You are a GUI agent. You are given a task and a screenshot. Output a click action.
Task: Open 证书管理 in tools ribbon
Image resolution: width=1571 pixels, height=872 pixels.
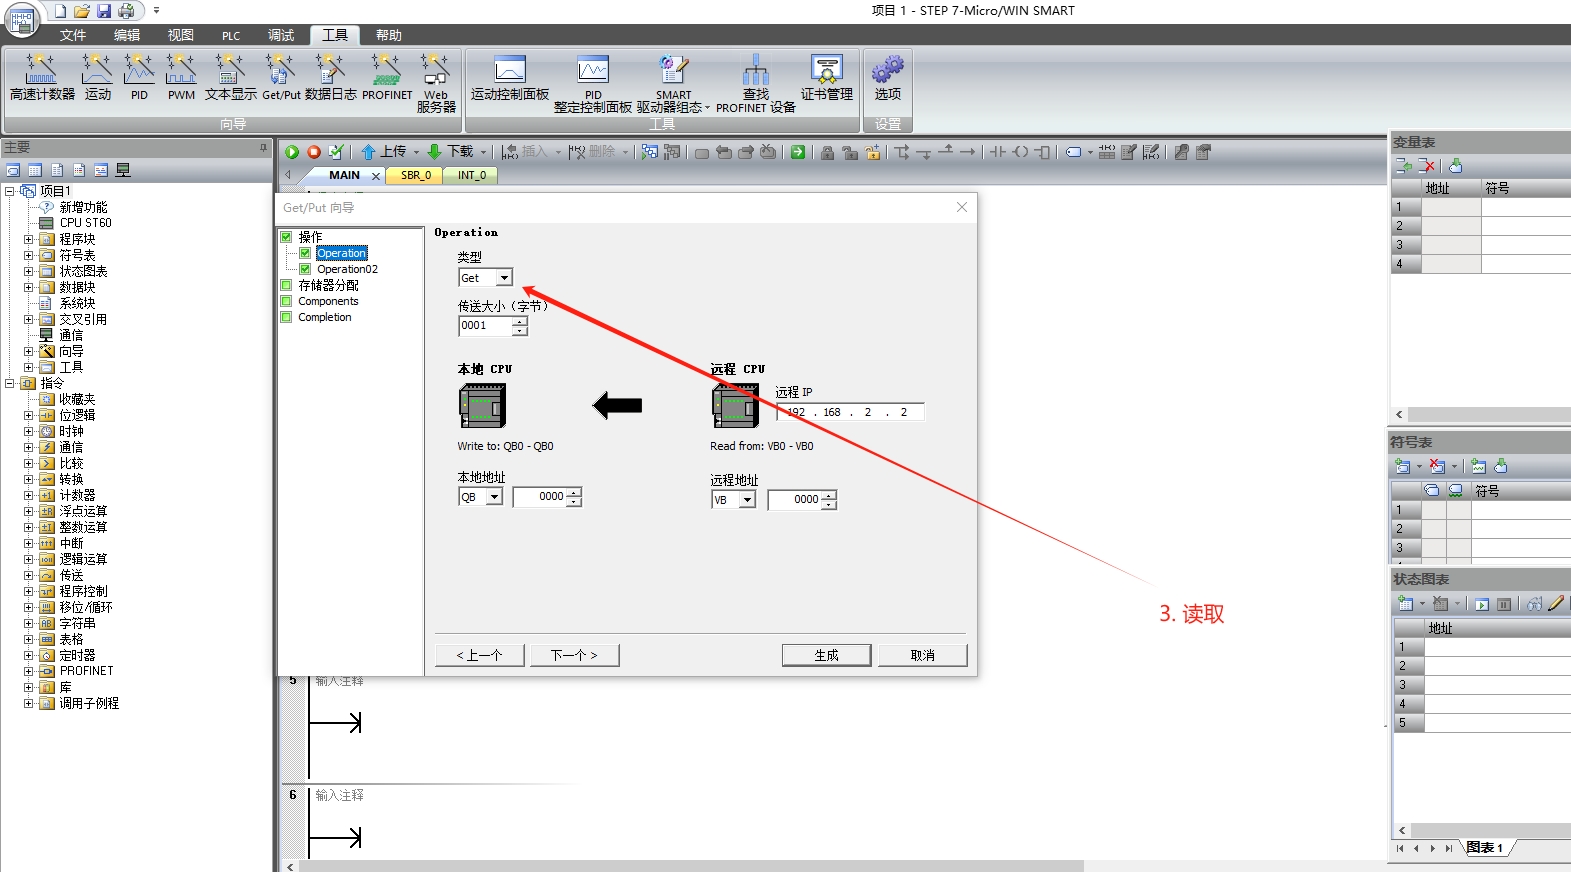826,77
